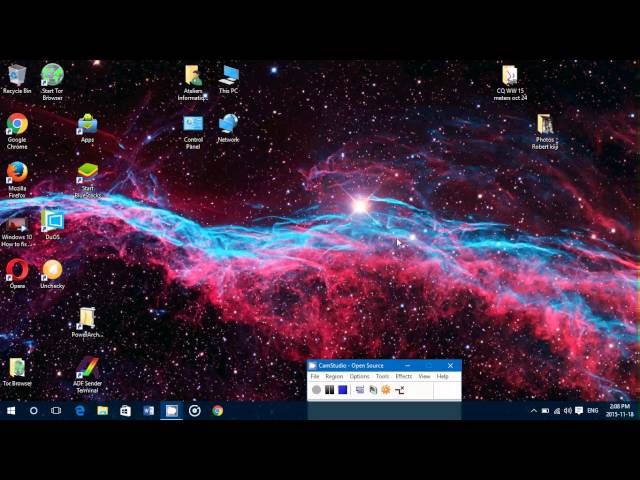Launch Chrome from the taskbar
The image size is (640, 480).
(x=218, y=411)
